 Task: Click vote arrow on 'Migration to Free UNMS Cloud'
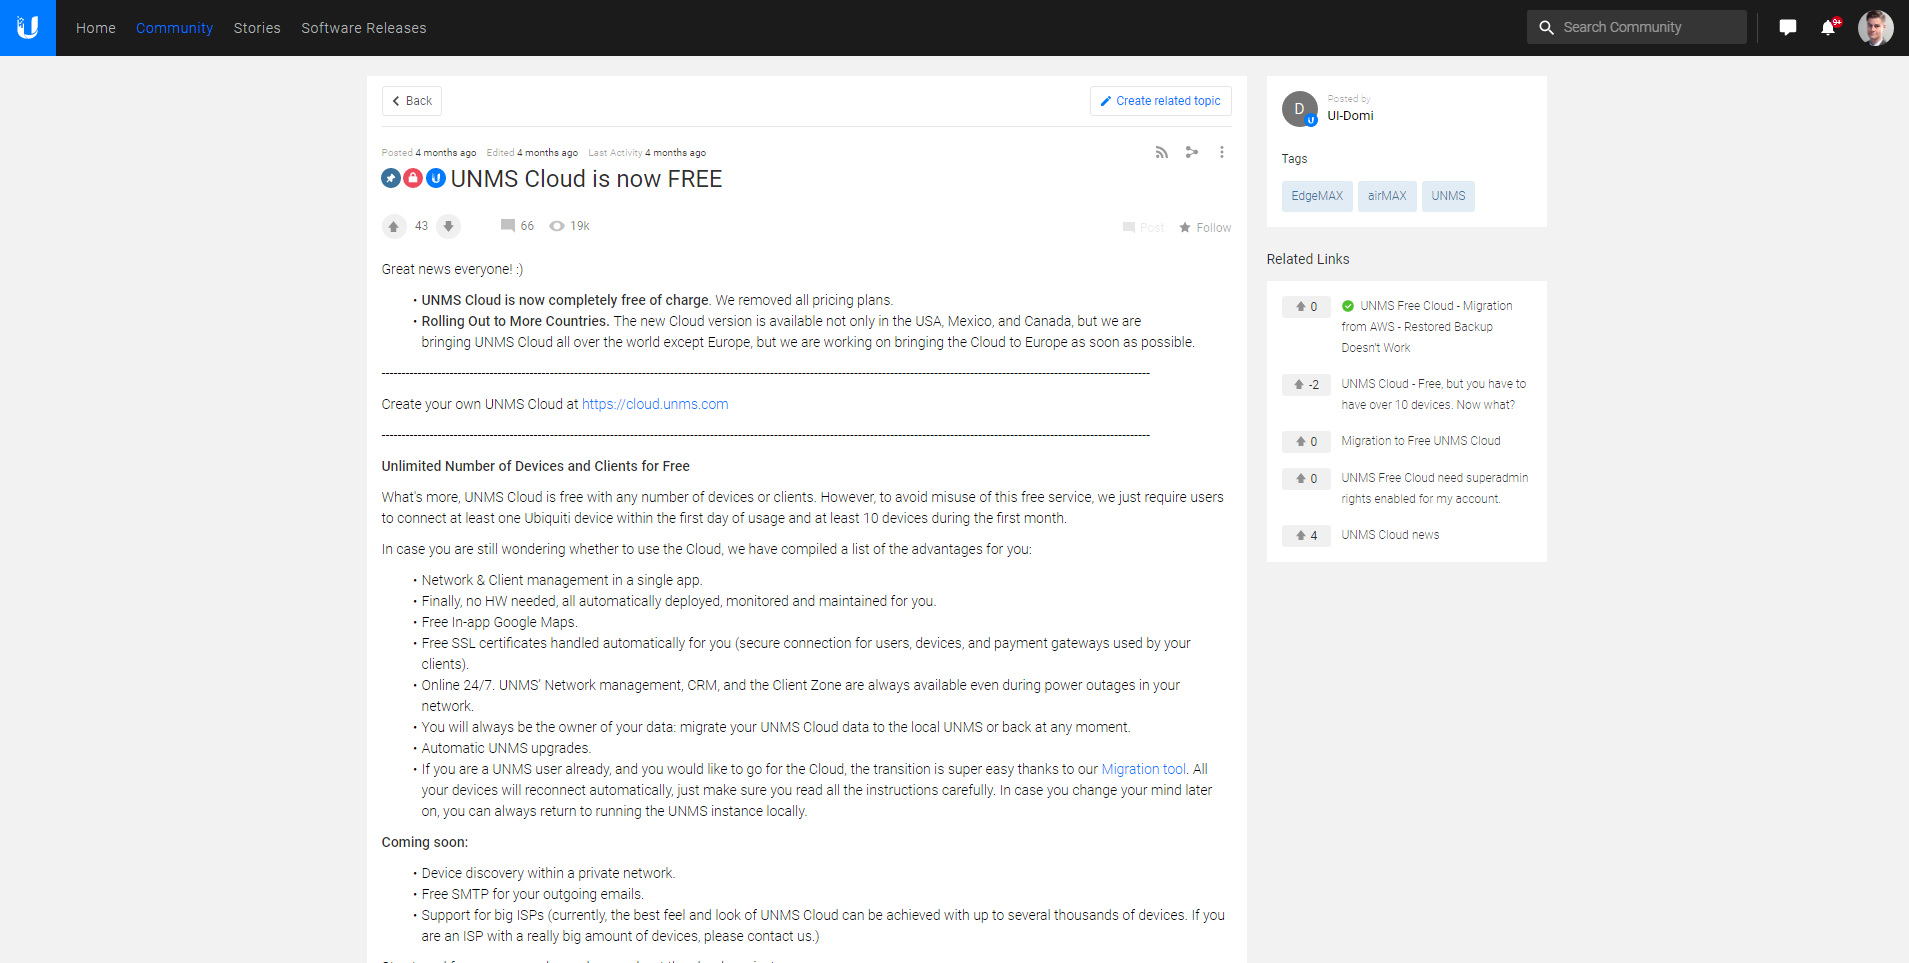point(1300,442)
